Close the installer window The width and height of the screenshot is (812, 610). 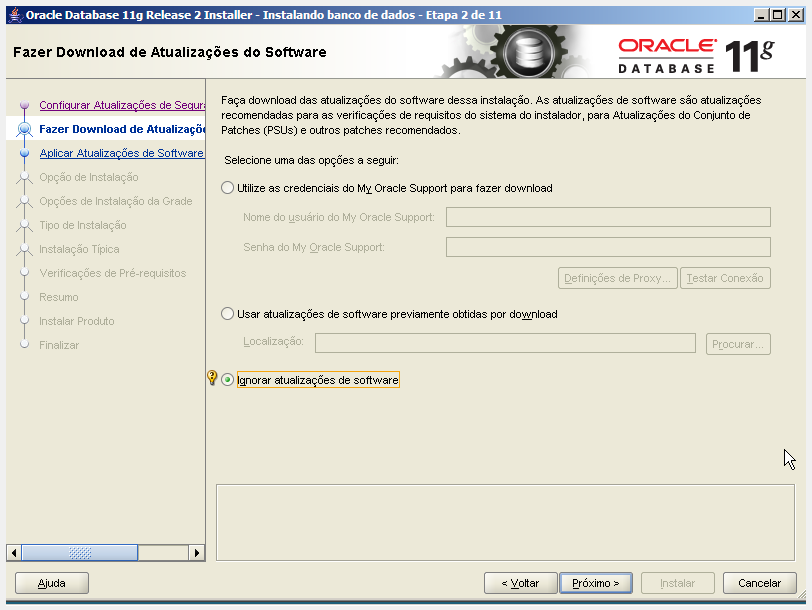(795, 15)
